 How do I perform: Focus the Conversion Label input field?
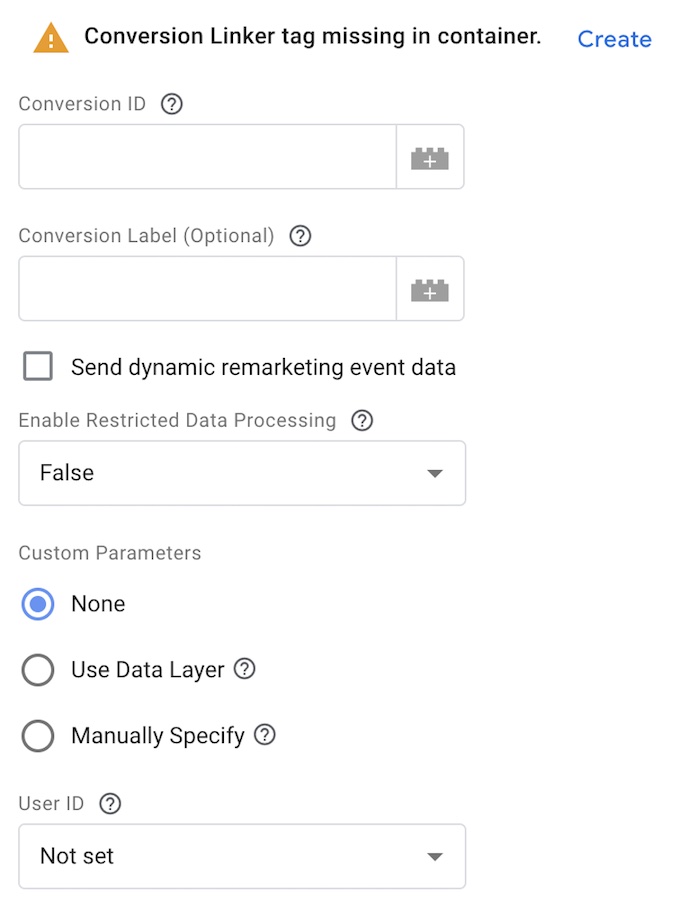click(207, 290)
